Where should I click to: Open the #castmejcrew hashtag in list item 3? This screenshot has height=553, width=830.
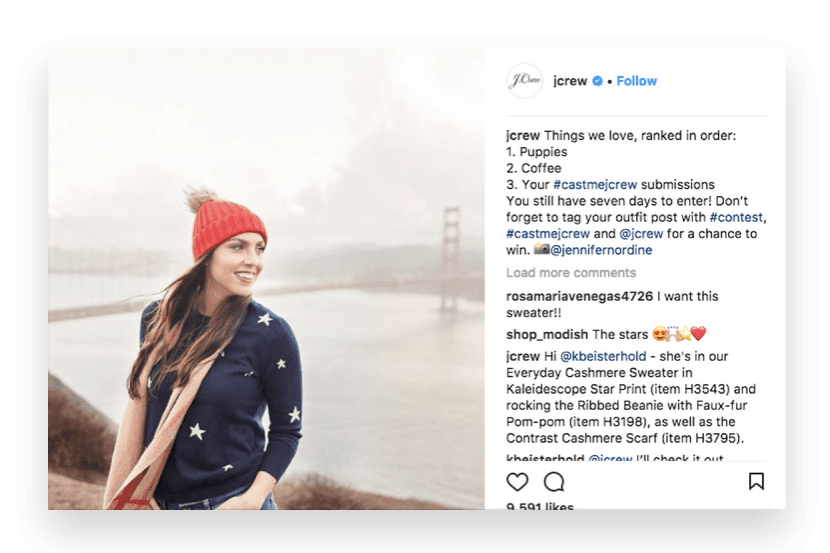pos(595,185)
